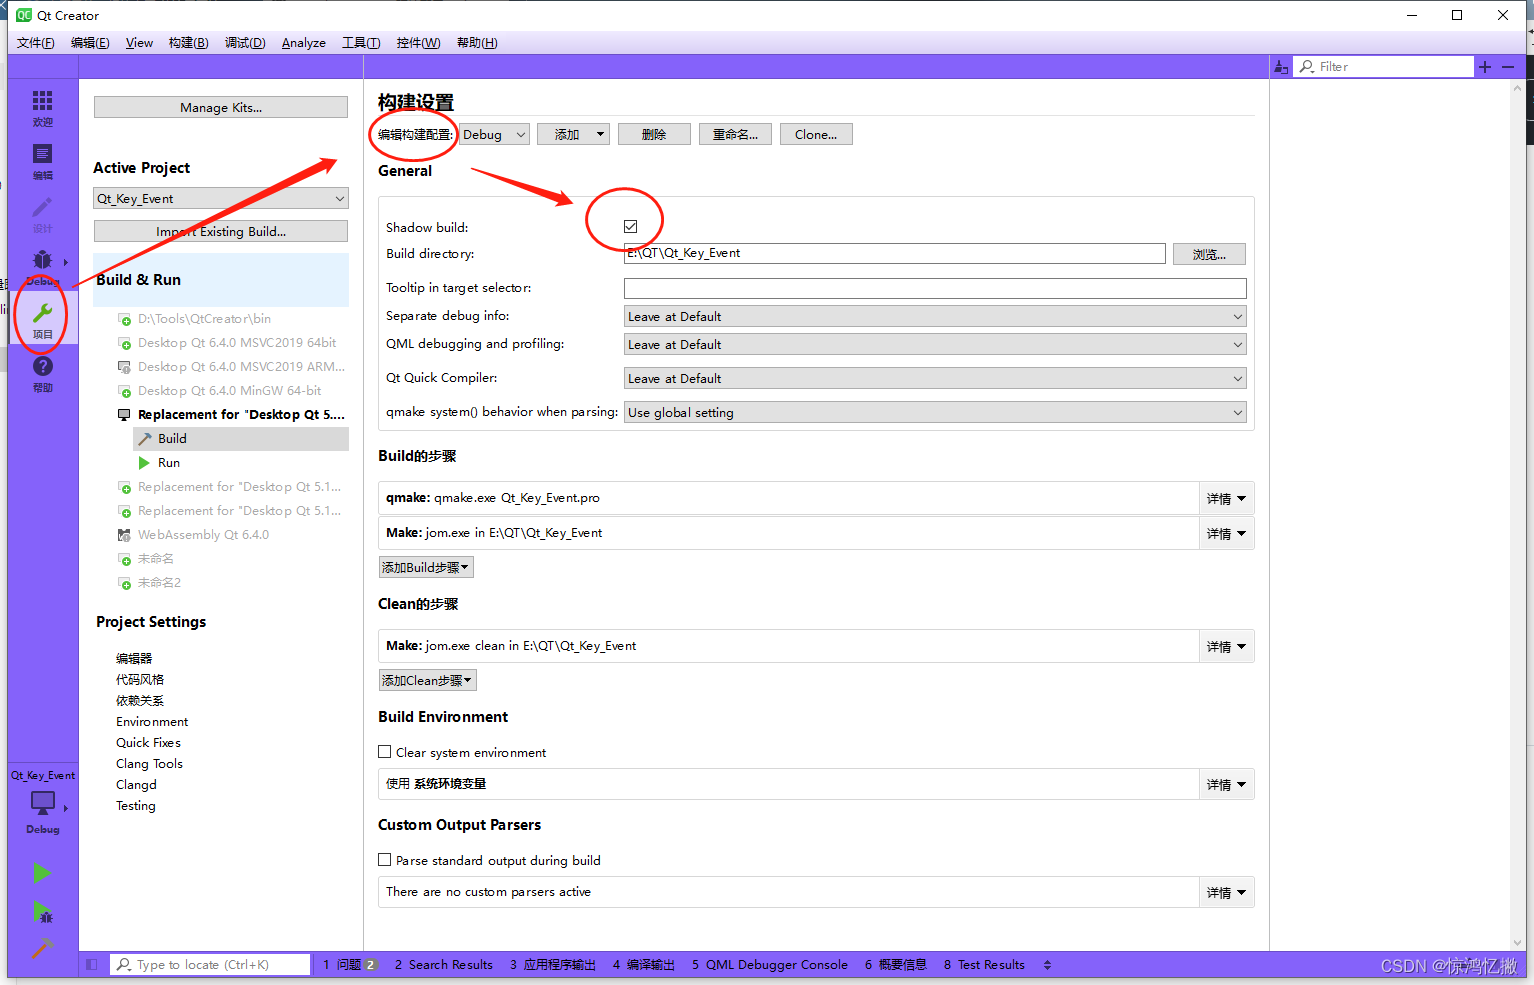Click kit icon for 未命名2
The height and width of the screenshot is (985, 1534).
tap(125, 584)
